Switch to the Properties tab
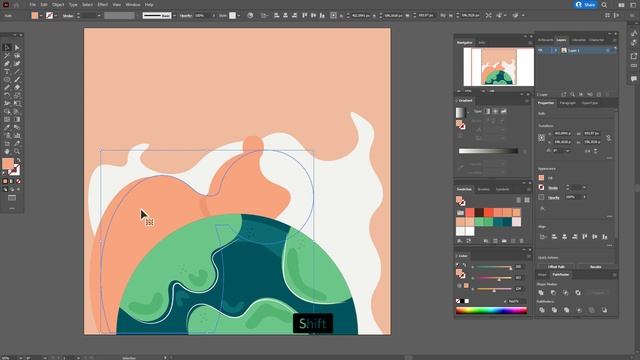Screen dimensions: 640x360 [x=546, y=103]
